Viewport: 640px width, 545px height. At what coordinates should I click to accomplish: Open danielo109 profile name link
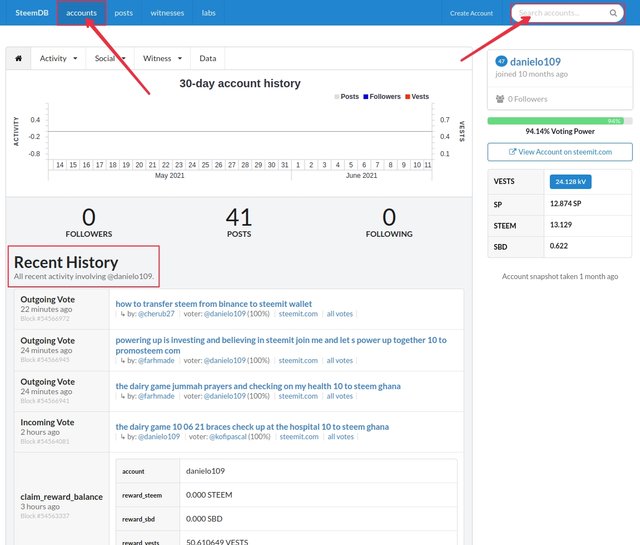(535, 62)
